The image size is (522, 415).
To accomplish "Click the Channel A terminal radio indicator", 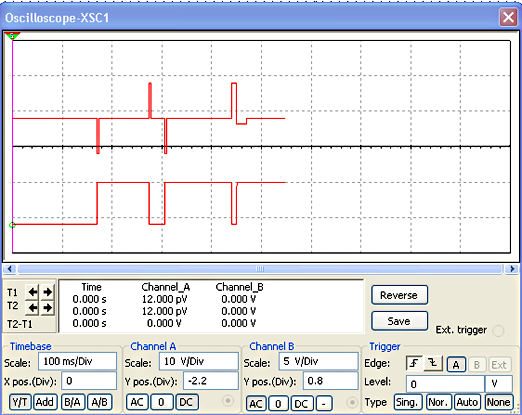I will tap(228, 401).
